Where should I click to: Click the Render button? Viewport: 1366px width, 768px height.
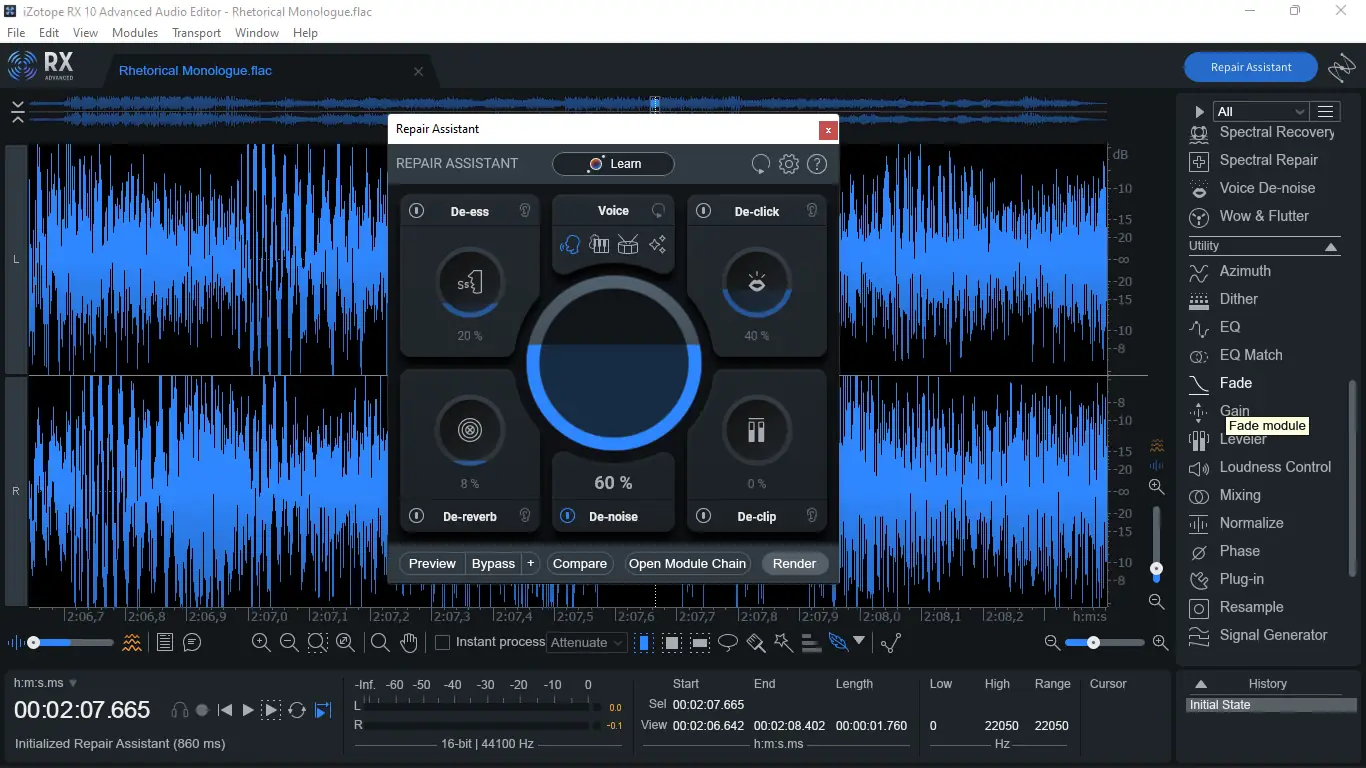794,564
